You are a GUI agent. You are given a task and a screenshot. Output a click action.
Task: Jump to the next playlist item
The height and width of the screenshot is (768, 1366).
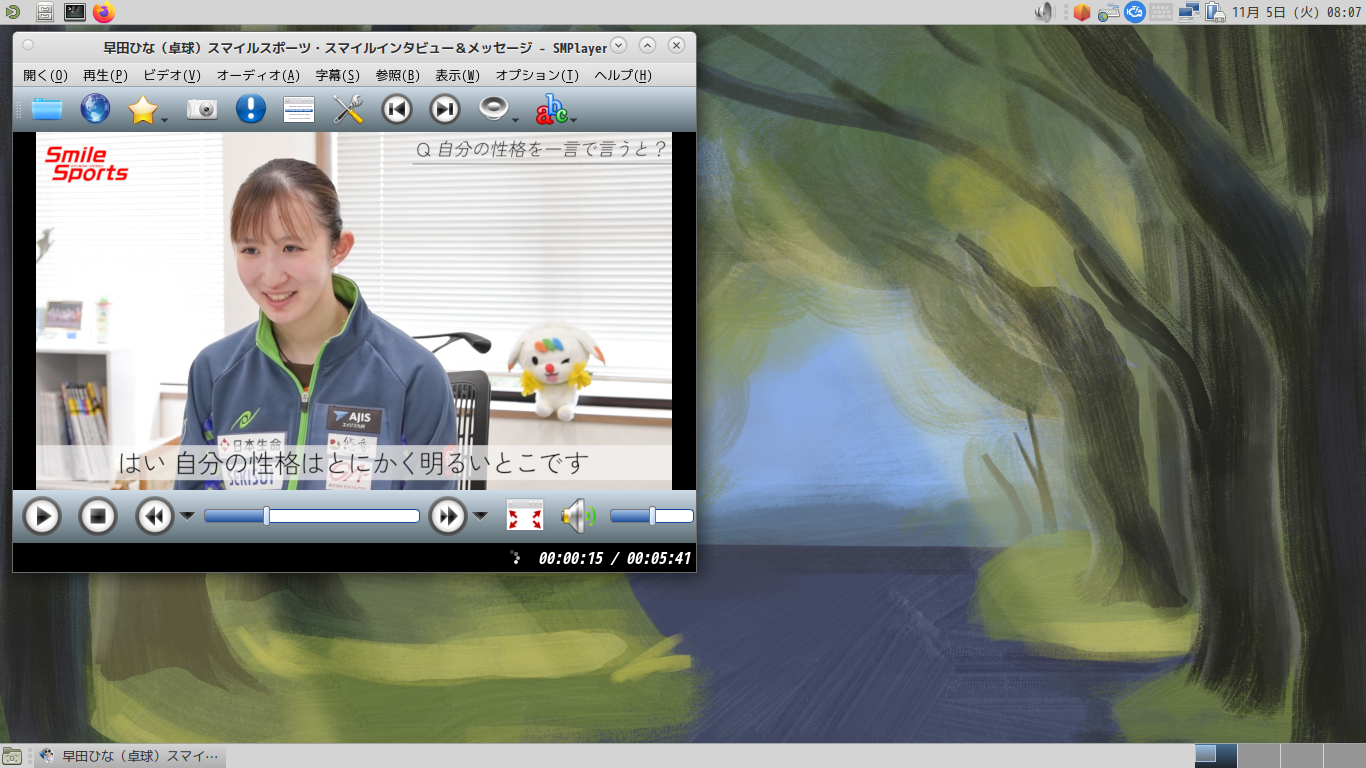445,109
